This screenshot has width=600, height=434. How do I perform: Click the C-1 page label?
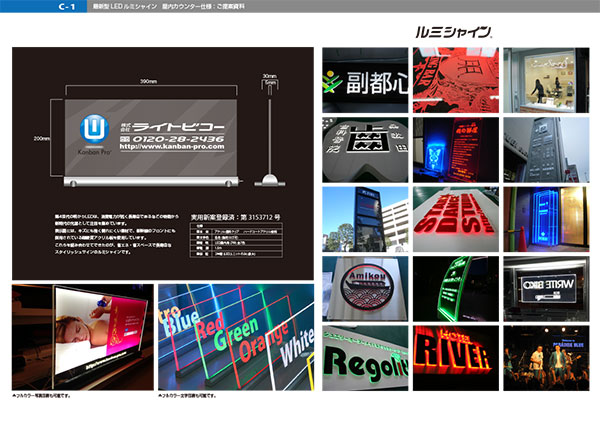(x=67, y=7)
